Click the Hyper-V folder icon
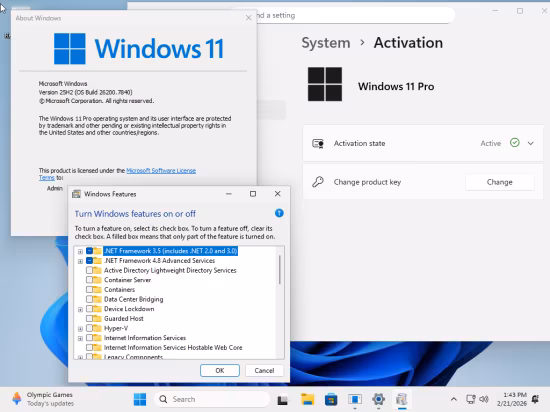The width and height of the screenshot is (550, 412). coord(98,328)
